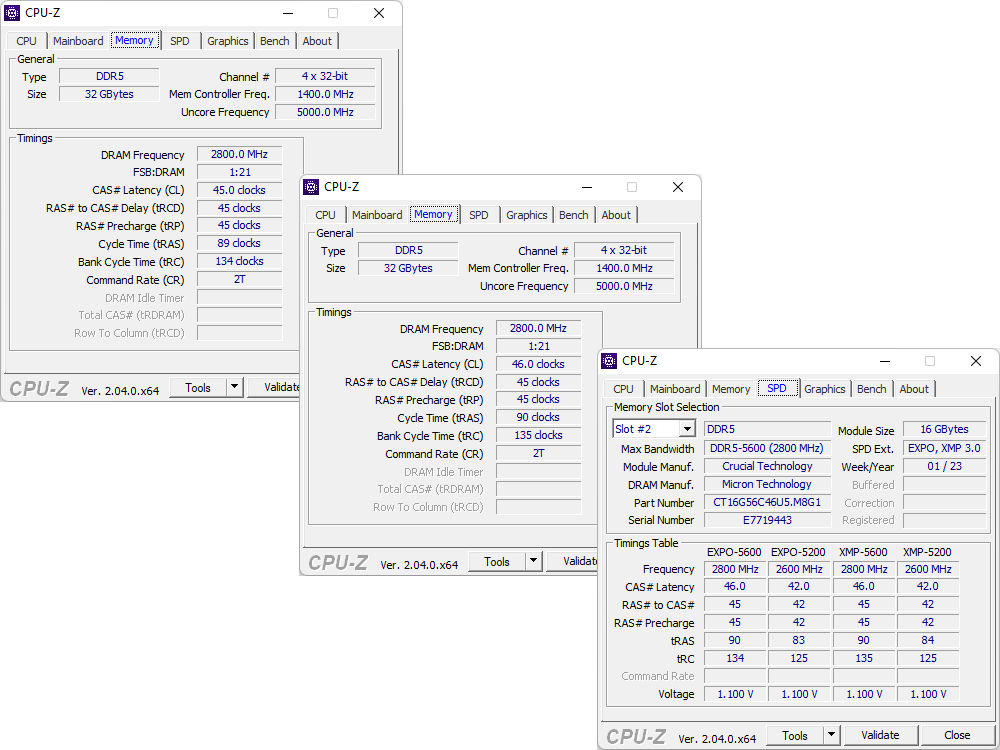Click the Tools button in the middle window
This screenshot has height=750, width=1000.
[497, 562]
